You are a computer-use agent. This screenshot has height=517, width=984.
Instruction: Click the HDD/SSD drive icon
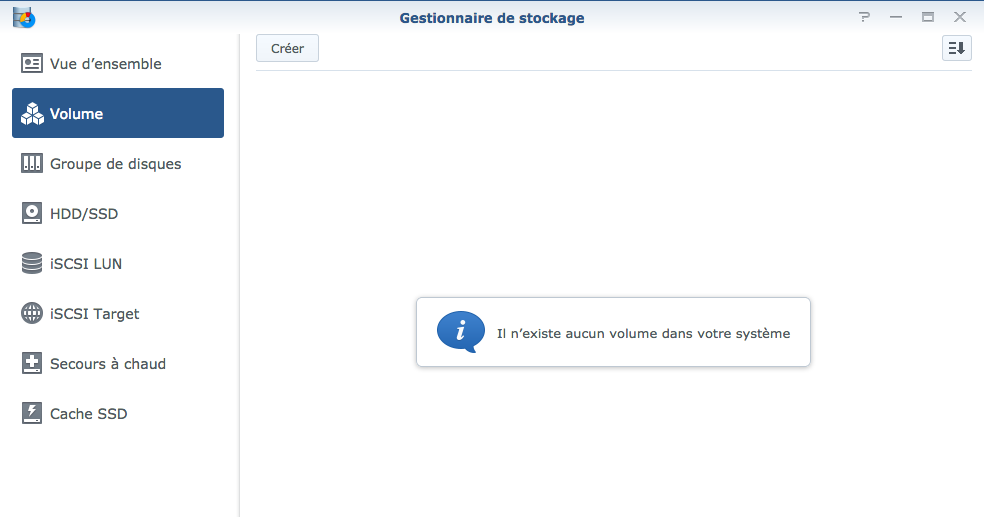pyautogui.click(x=31, y=213)
